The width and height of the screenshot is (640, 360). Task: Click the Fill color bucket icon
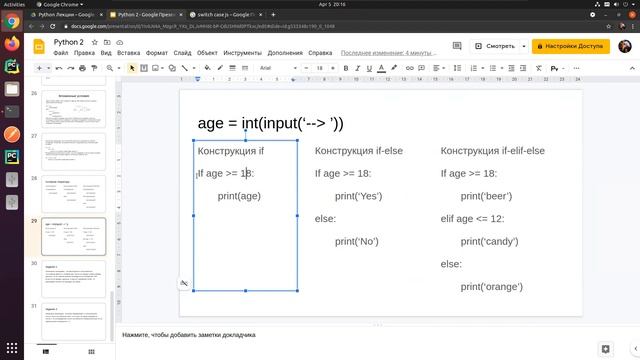pyautogui.click(x=207, y=68)
